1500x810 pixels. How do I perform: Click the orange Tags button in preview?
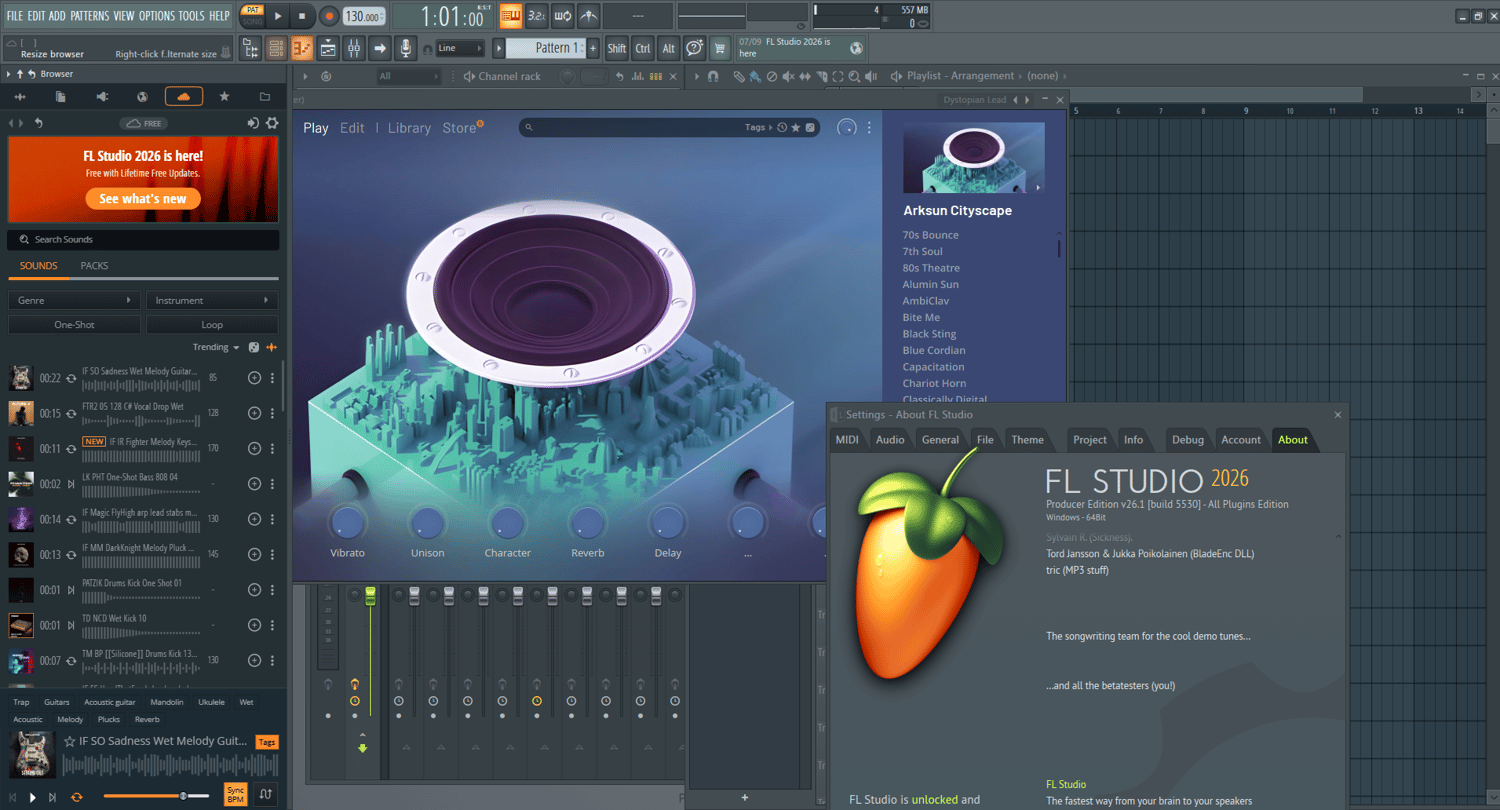[267, 742]
